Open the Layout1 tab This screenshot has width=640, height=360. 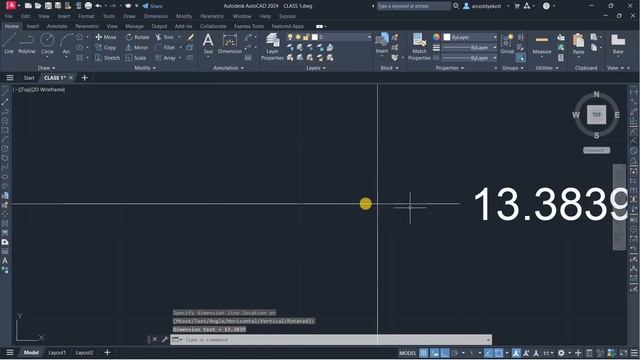57,353
